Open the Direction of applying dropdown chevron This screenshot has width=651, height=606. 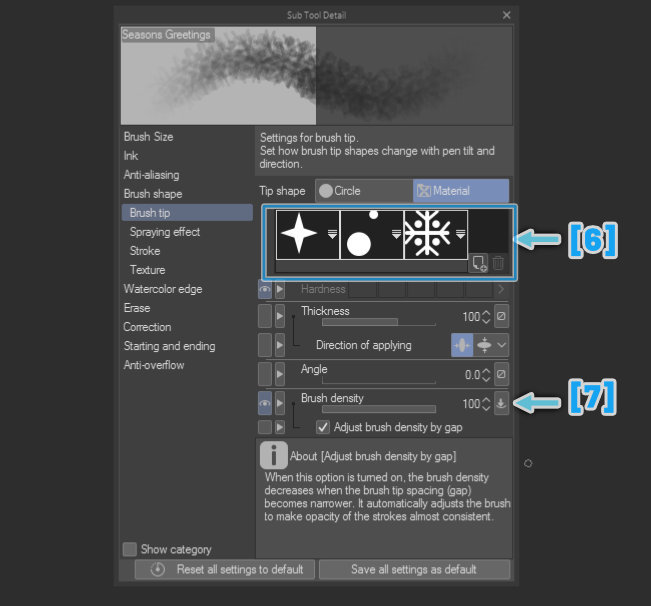click(502, 345)
